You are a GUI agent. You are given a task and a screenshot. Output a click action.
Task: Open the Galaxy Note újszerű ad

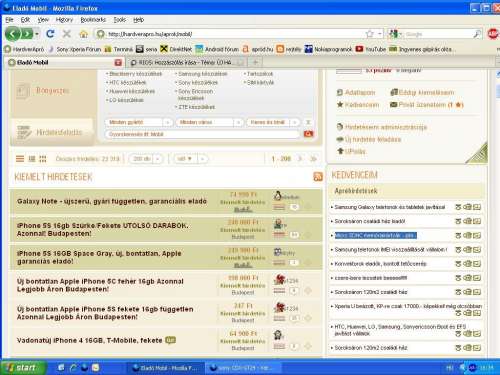point(112,201)
